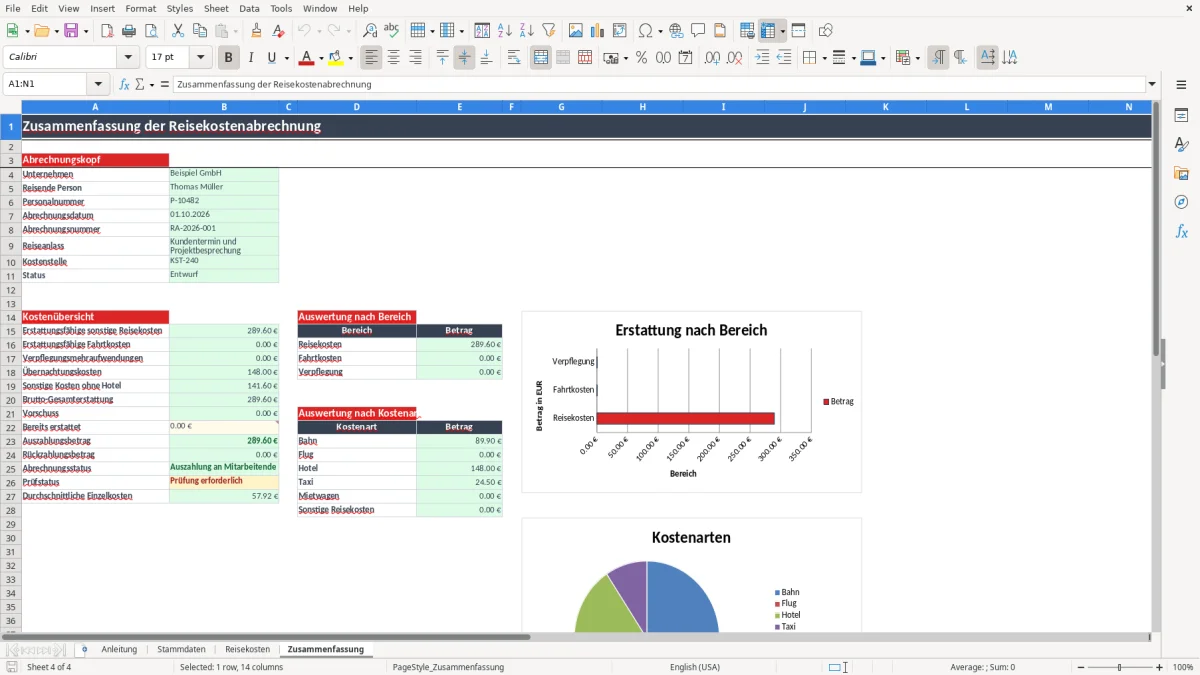This screenshot has height=675, width=1200.
Task: Open the sidebar Properties panel
Action: click(1181, 116)
